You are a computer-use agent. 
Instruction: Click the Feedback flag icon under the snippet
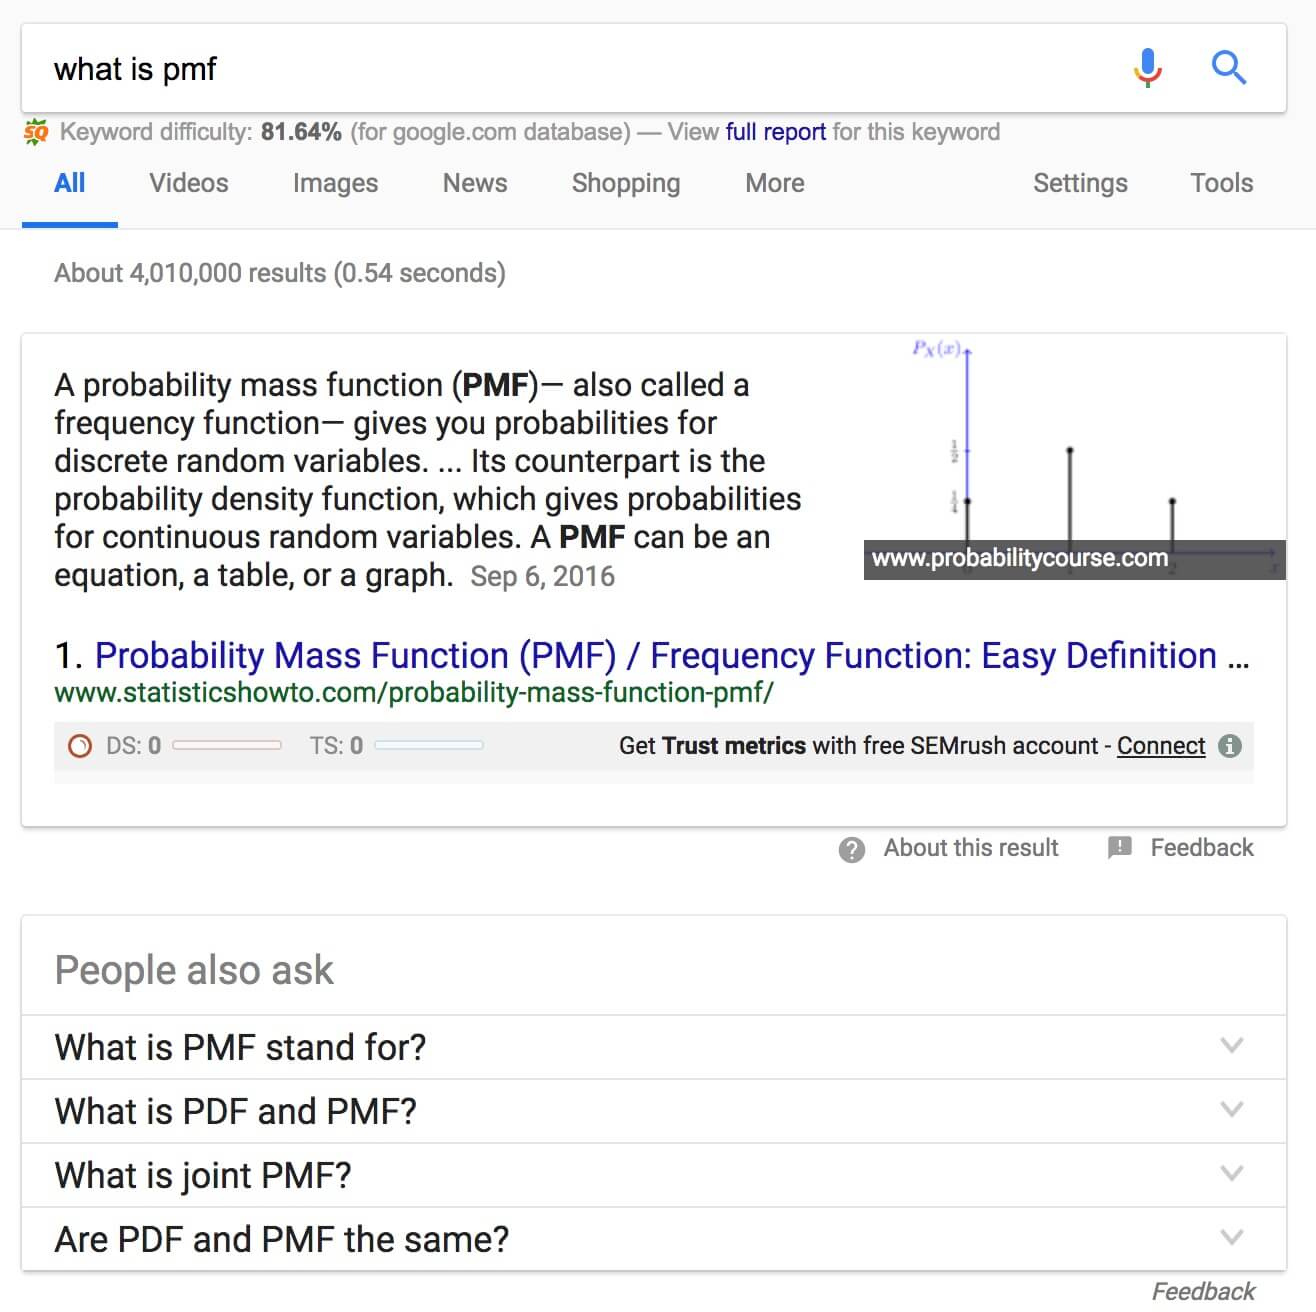pos(1120,848)
